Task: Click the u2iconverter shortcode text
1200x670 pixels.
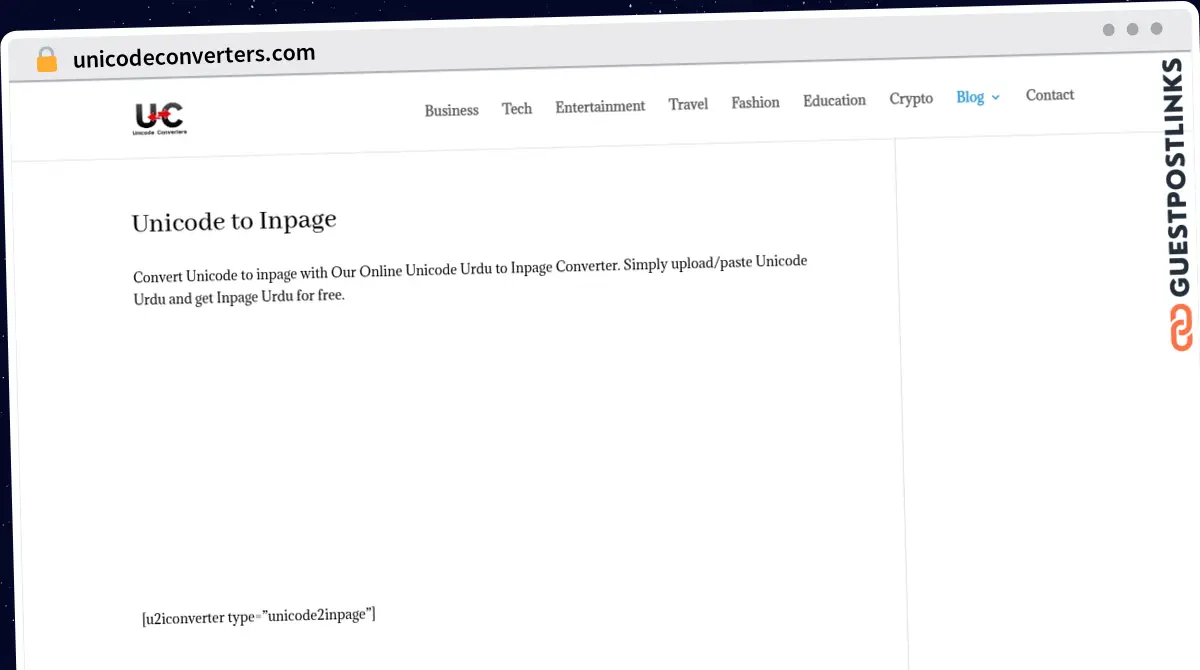Action: (x=258, y=616)
